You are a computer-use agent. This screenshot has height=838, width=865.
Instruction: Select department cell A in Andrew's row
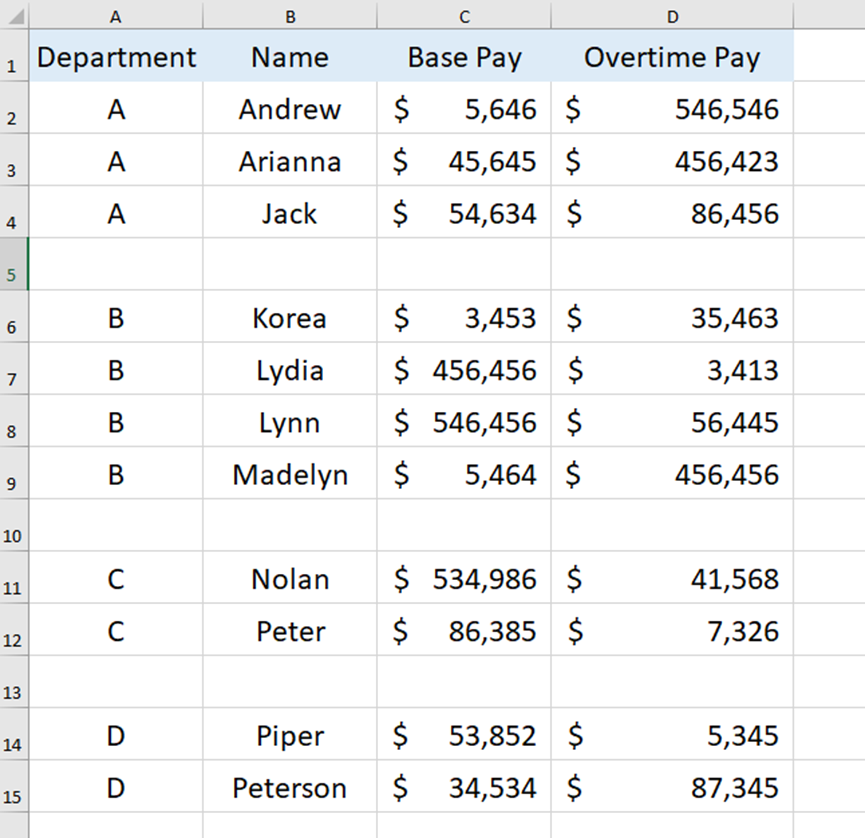(116, 108)
